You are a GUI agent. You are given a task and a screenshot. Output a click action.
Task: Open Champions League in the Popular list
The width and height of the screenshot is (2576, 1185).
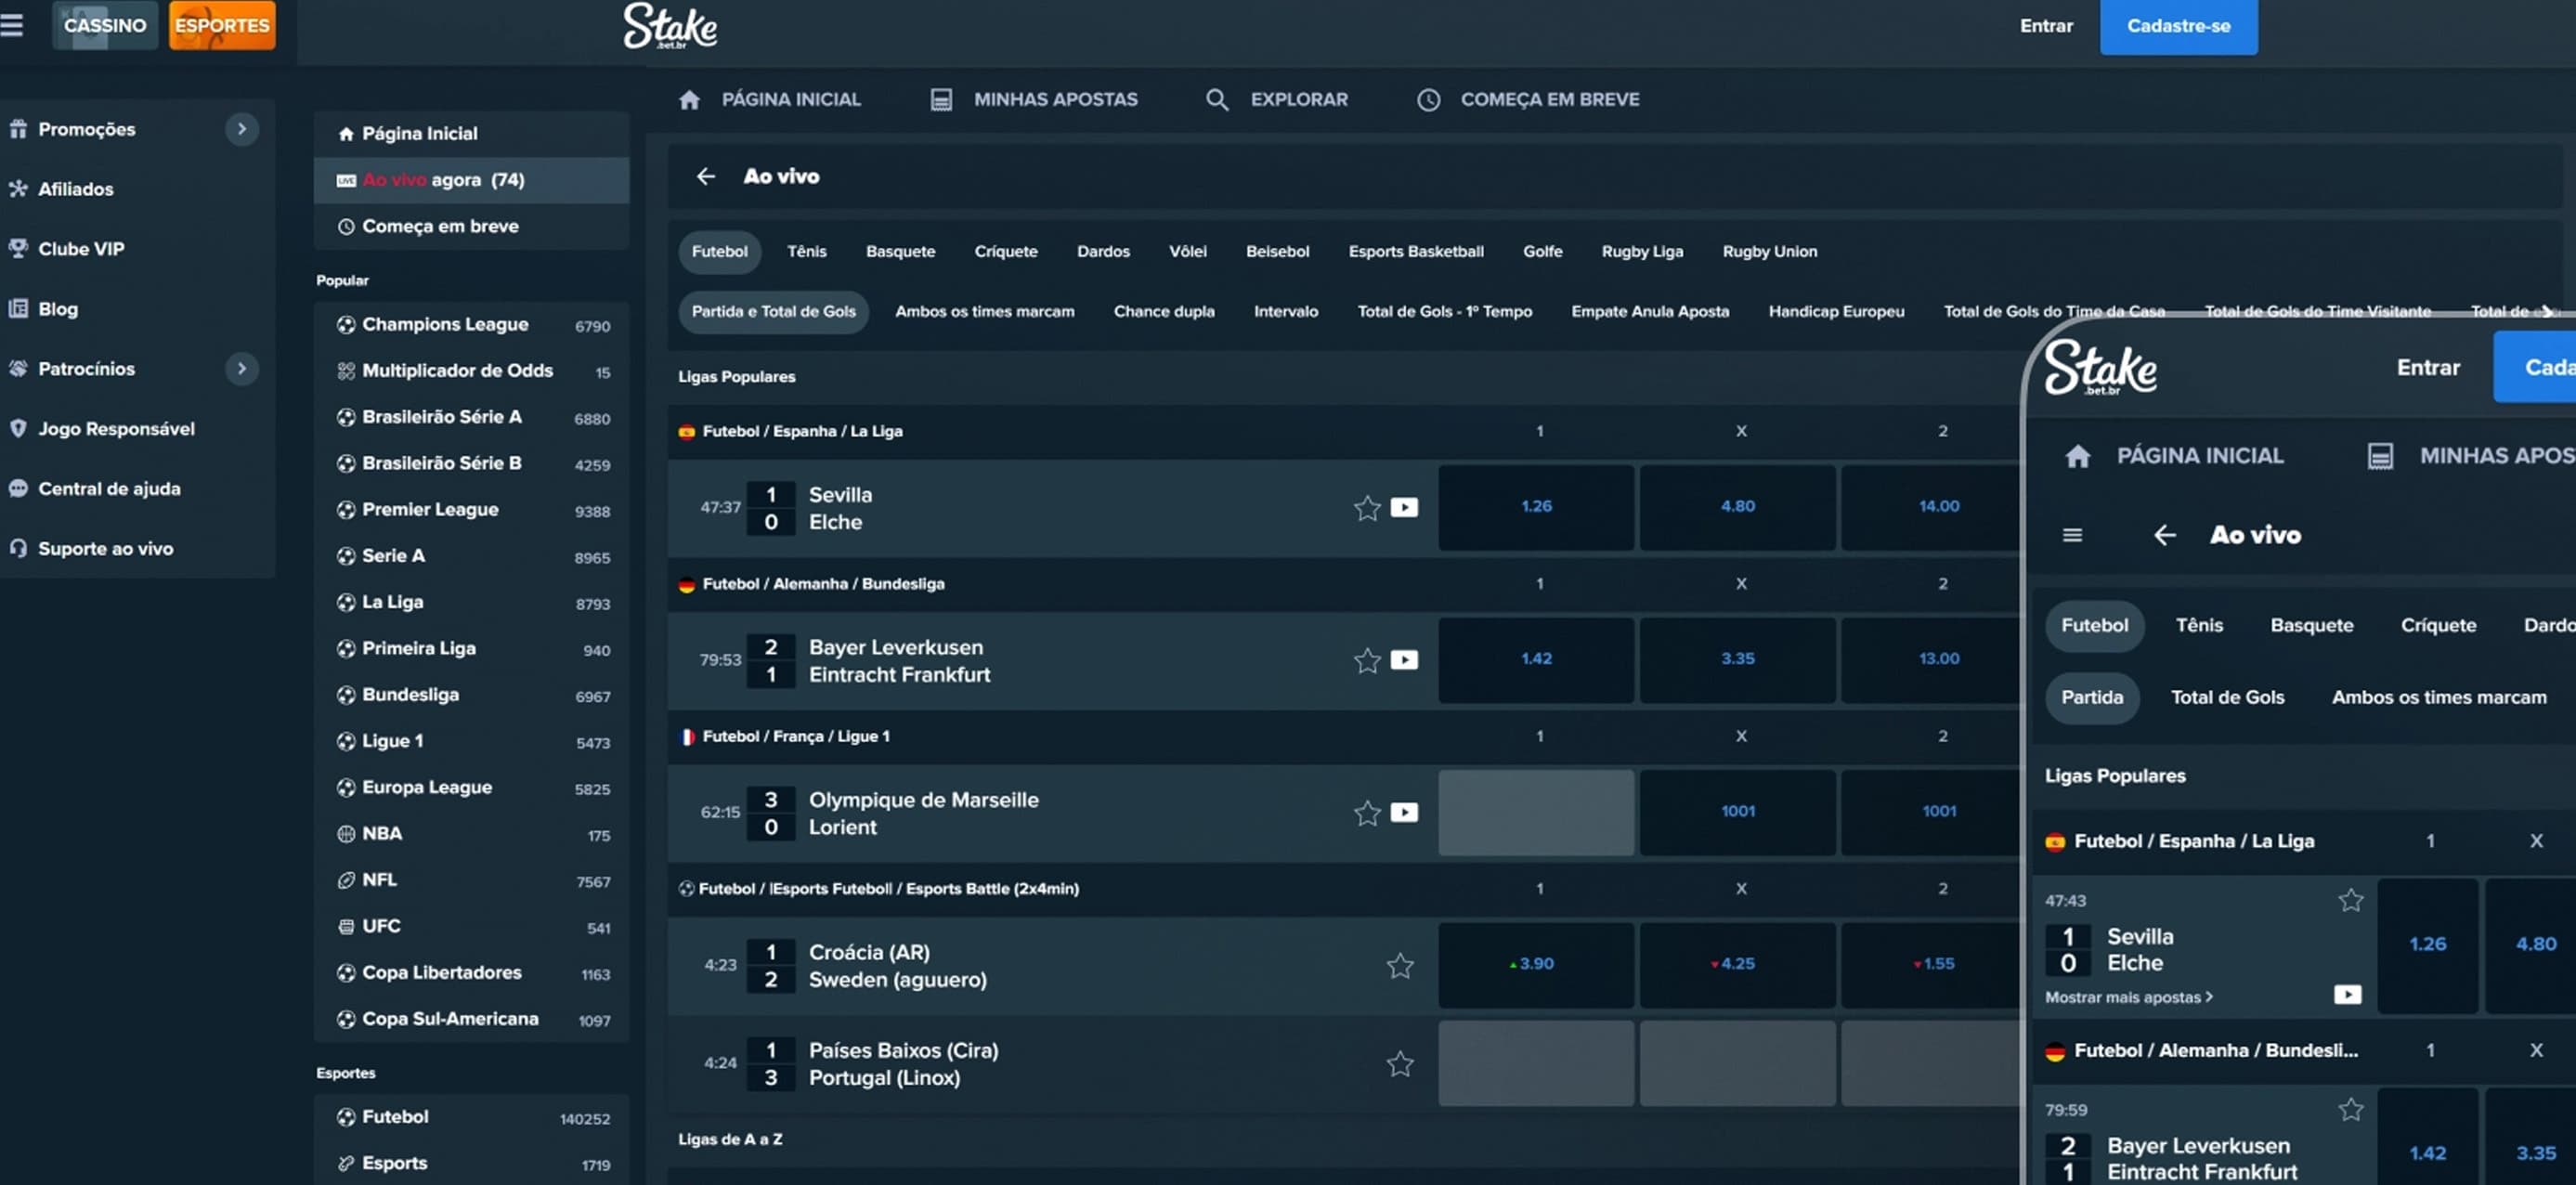(x=471, y=325)
